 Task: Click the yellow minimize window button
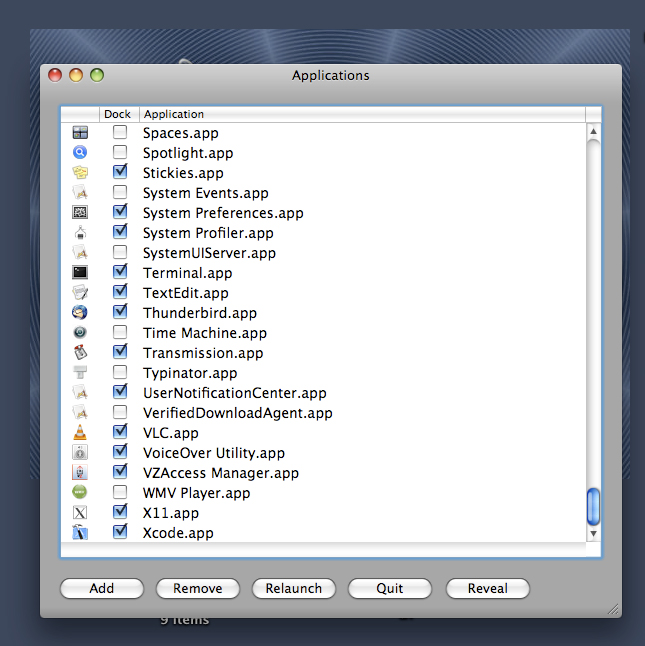point(76,75)
